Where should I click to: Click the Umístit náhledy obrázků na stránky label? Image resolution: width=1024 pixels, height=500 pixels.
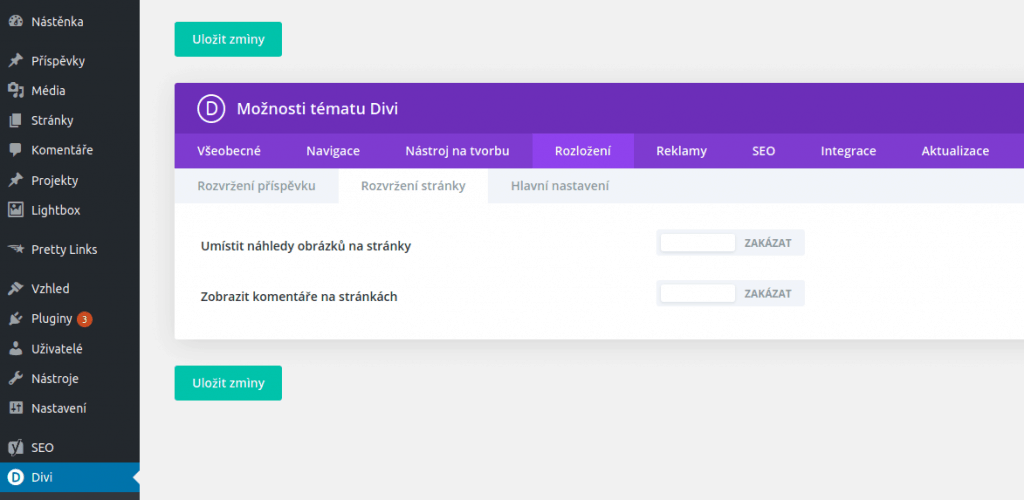(306, 247)
